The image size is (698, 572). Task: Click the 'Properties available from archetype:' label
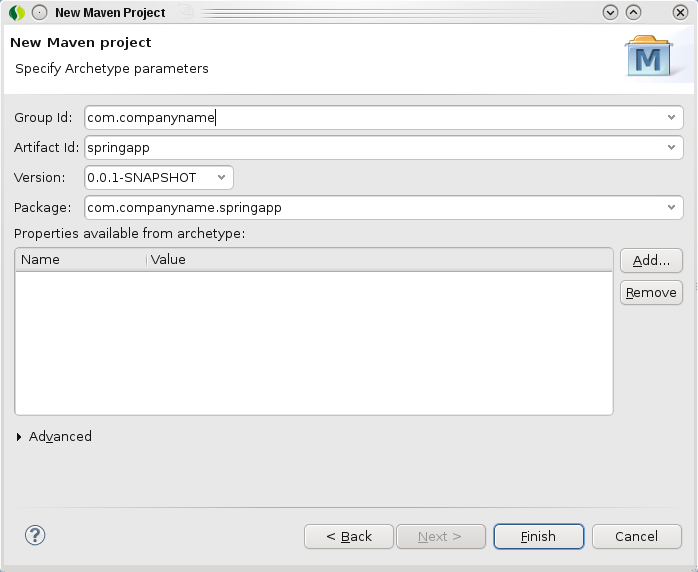pyautogui.click(x=130, y=233)
